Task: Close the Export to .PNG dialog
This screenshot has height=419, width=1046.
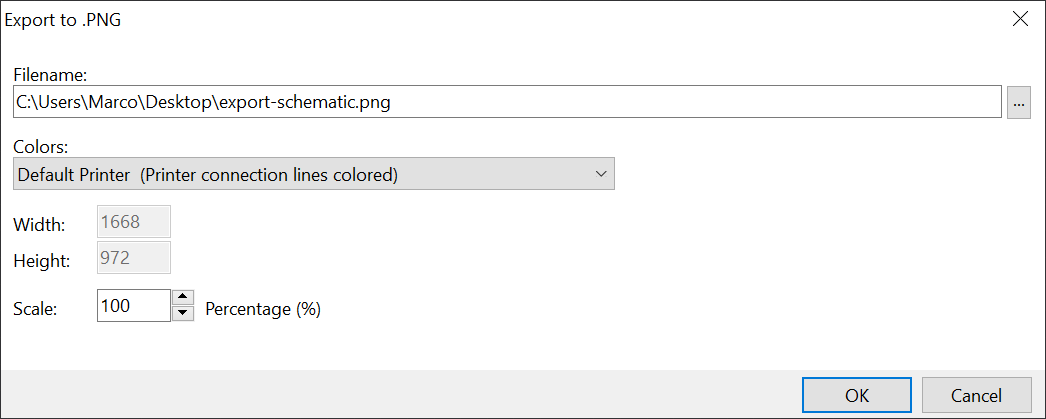Action: (x=1020, y=19)
